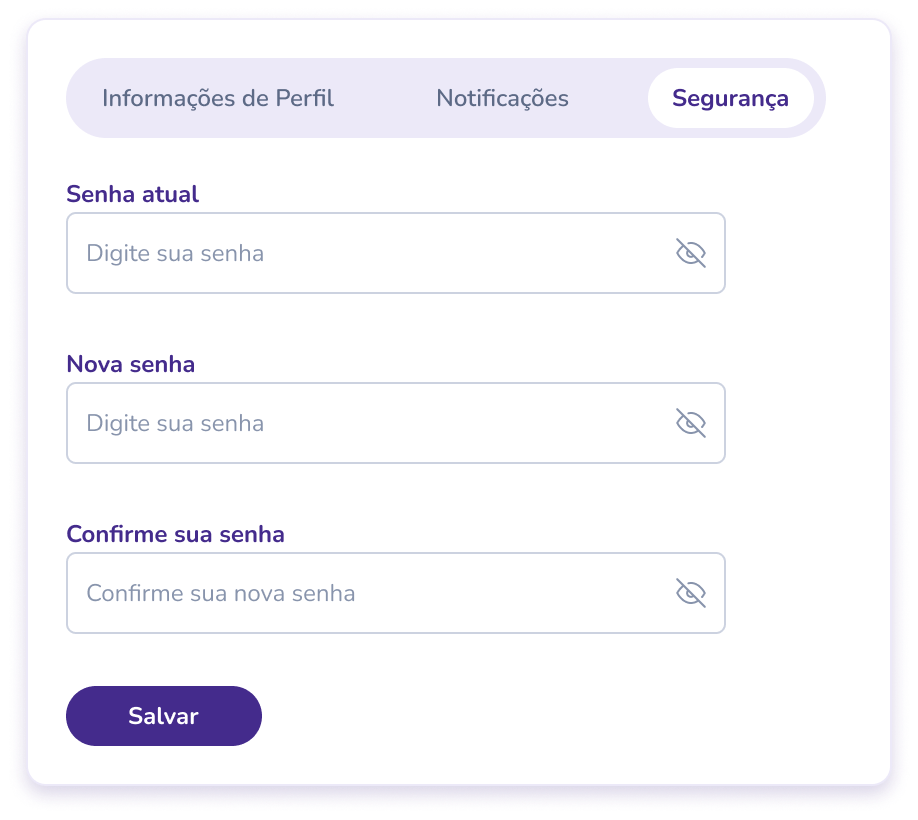Click the "Confirme sua nova senha" placeholder
Image resolution: width=918 pixels, height=820 pixels.
[x=221, y=593]
